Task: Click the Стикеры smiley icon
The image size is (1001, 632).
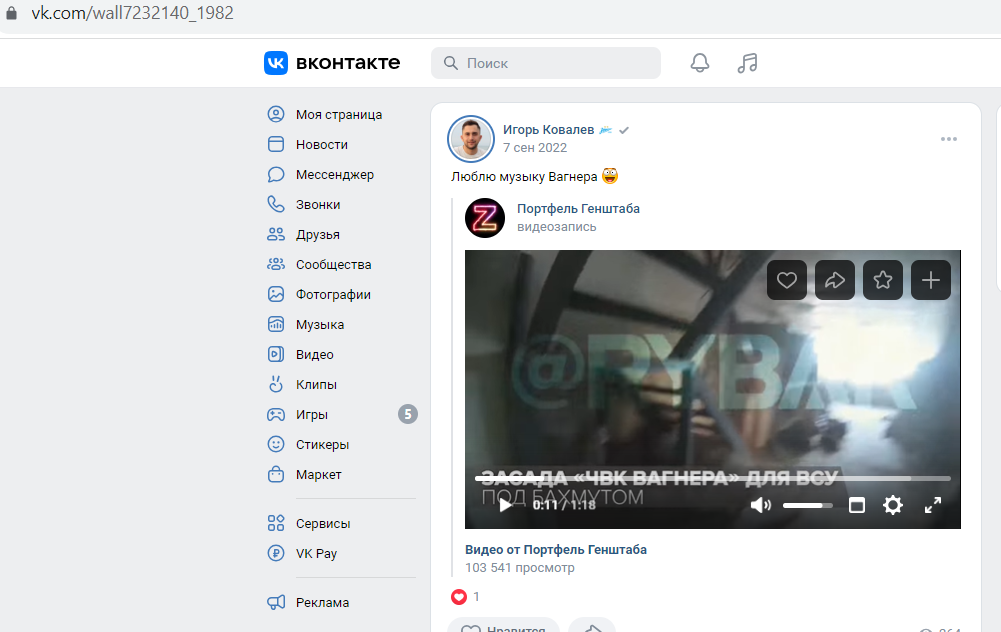Action: point(276,444)
